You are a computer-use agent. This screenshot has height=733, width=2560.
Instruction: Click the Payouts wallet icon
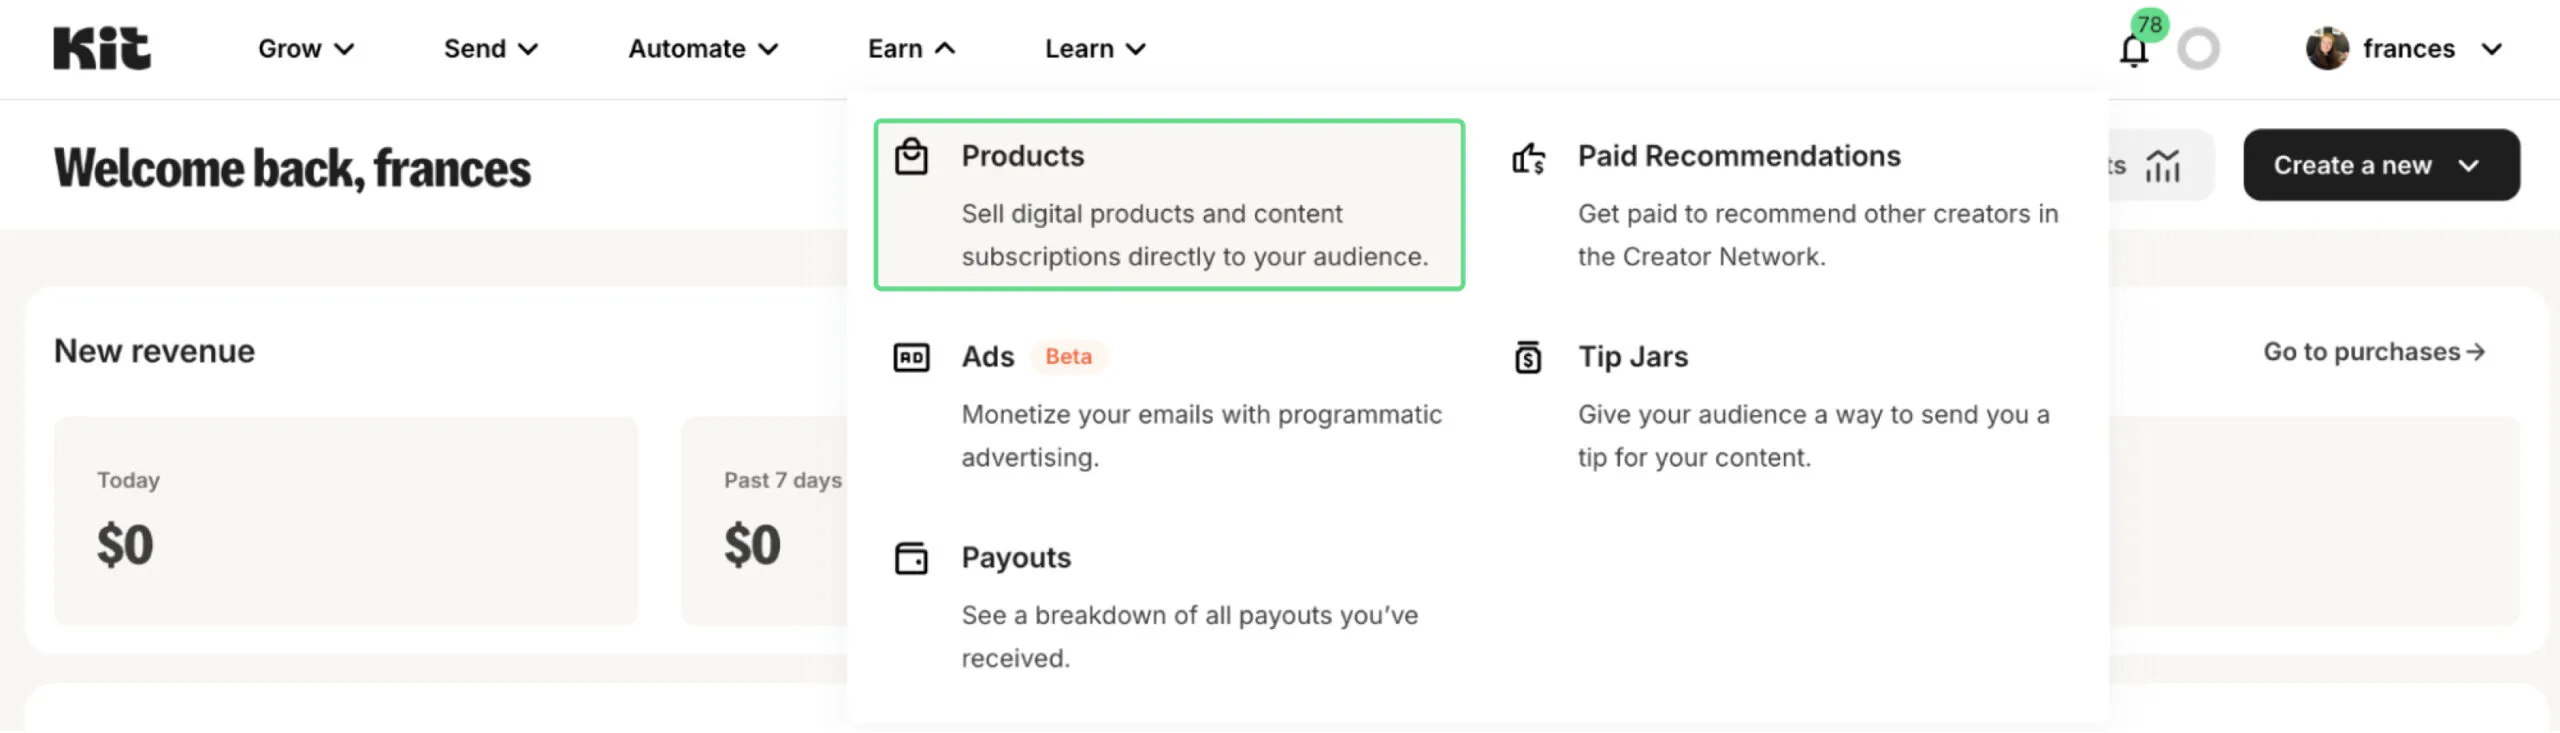[911, 558]
